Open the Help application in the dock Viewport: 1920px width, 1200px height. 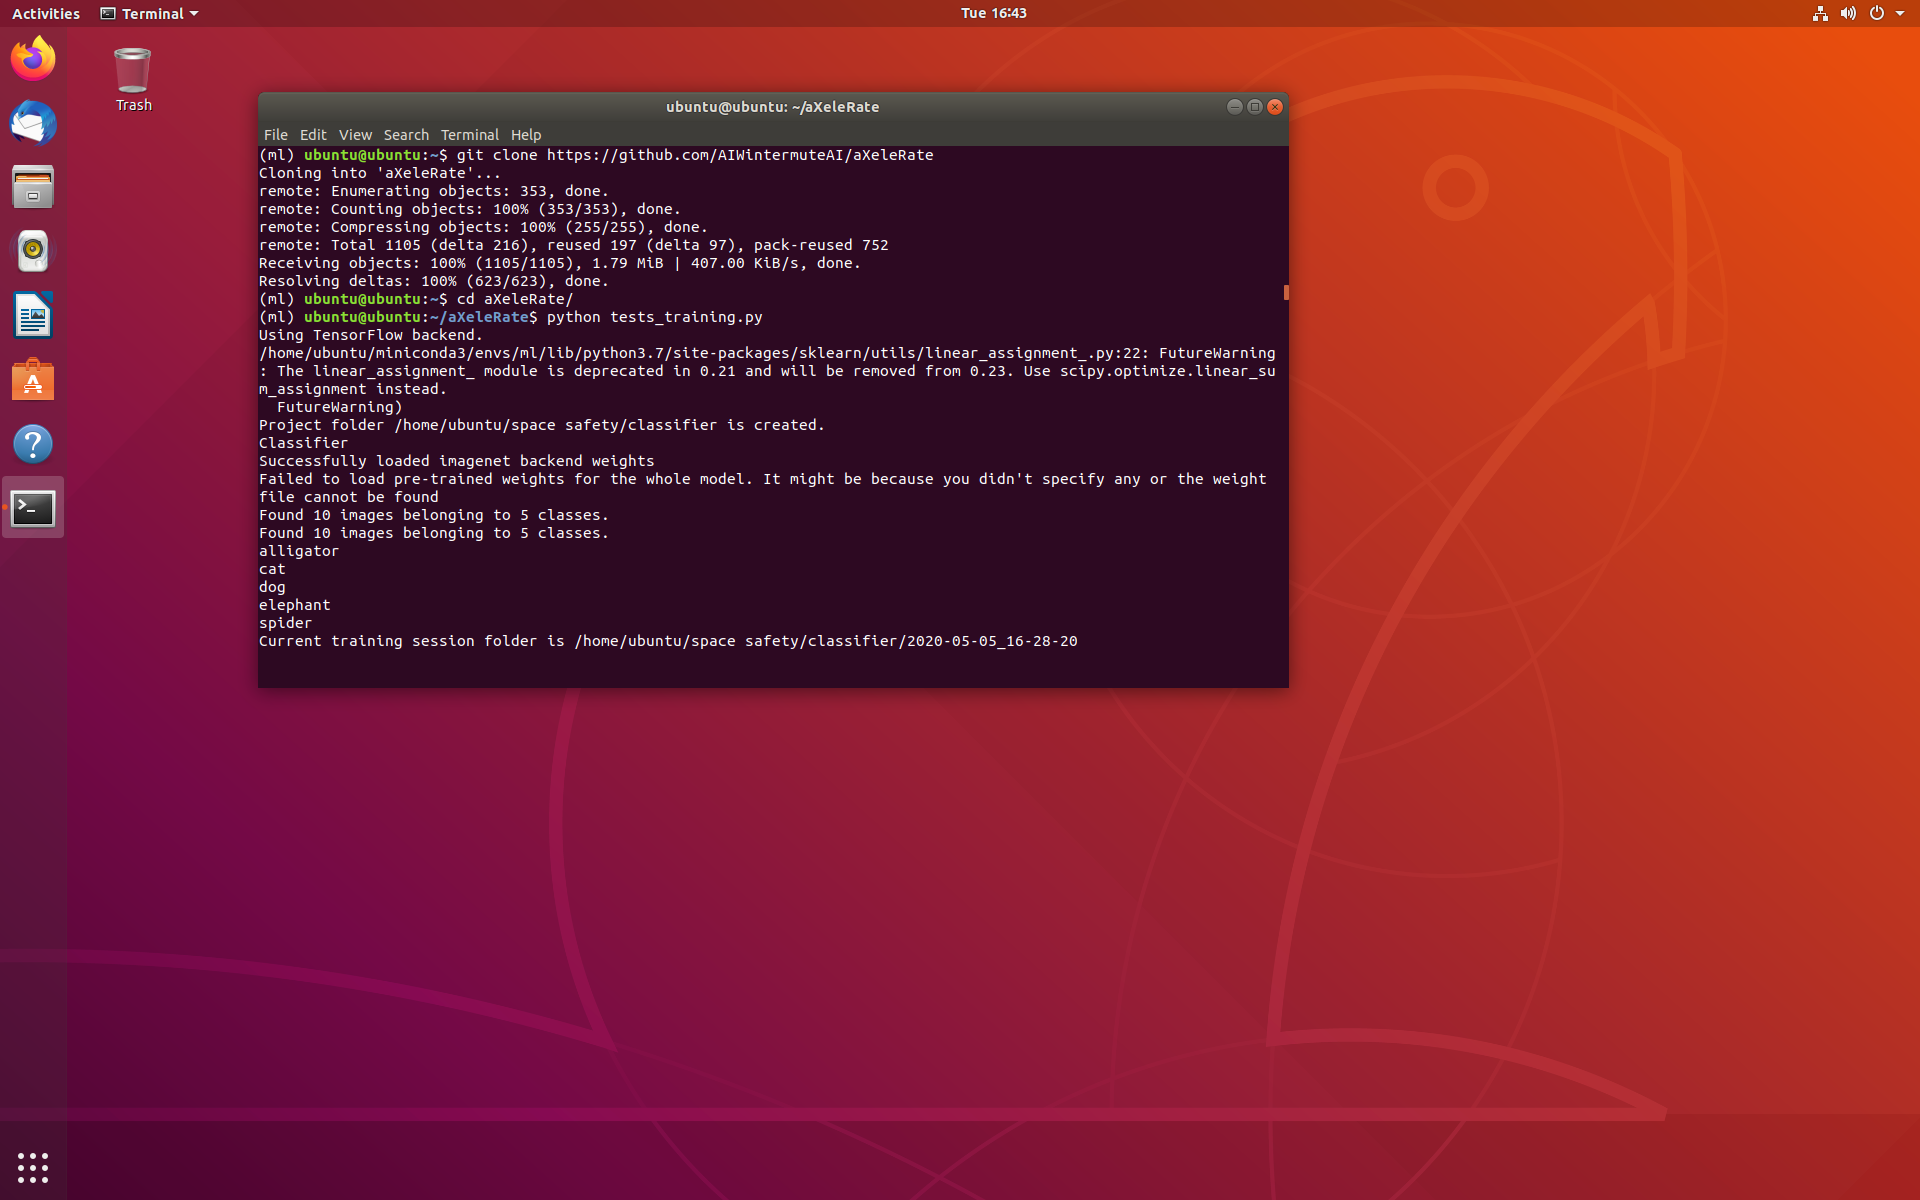pyautogui.click(x=33, y=443)
